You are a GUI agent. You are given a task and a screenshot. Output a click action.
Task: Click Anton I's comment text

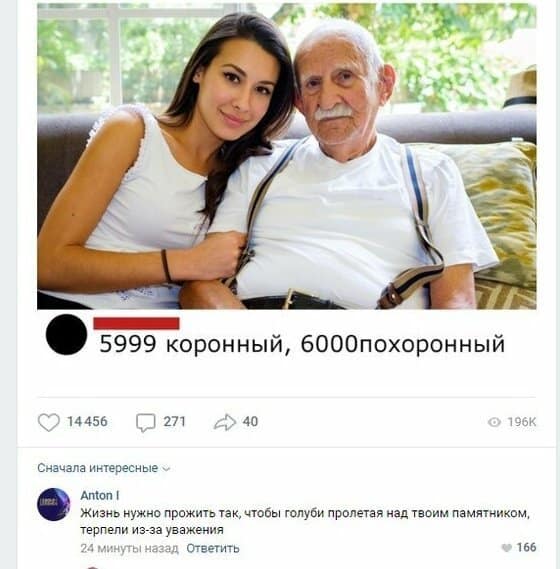305,521
